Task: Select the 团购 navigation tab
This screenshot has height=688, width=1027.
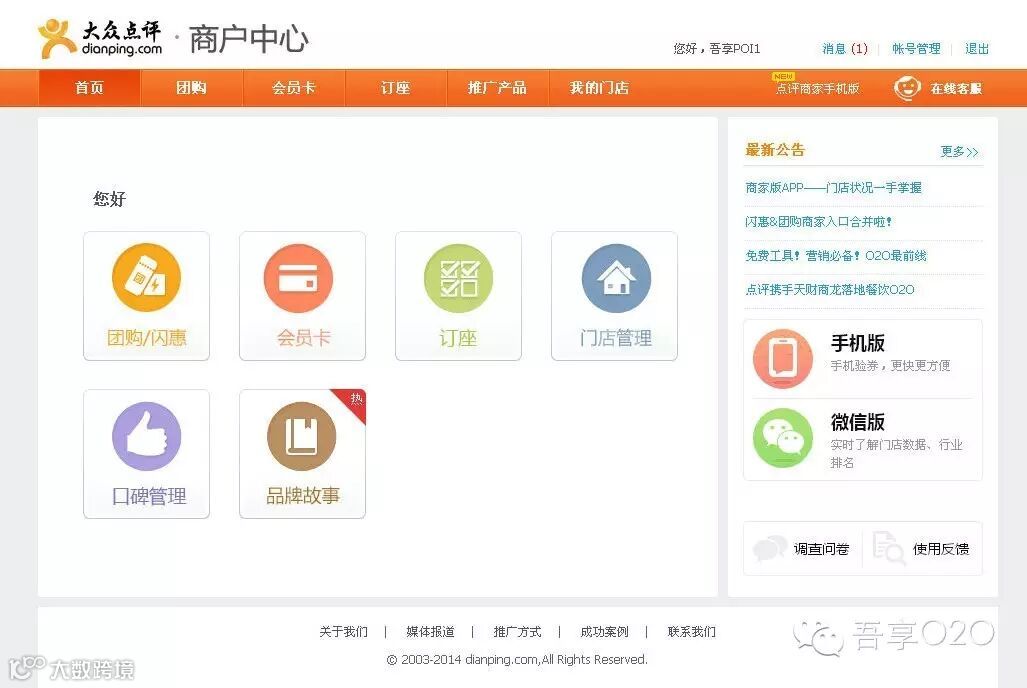Action: (191, 88)
